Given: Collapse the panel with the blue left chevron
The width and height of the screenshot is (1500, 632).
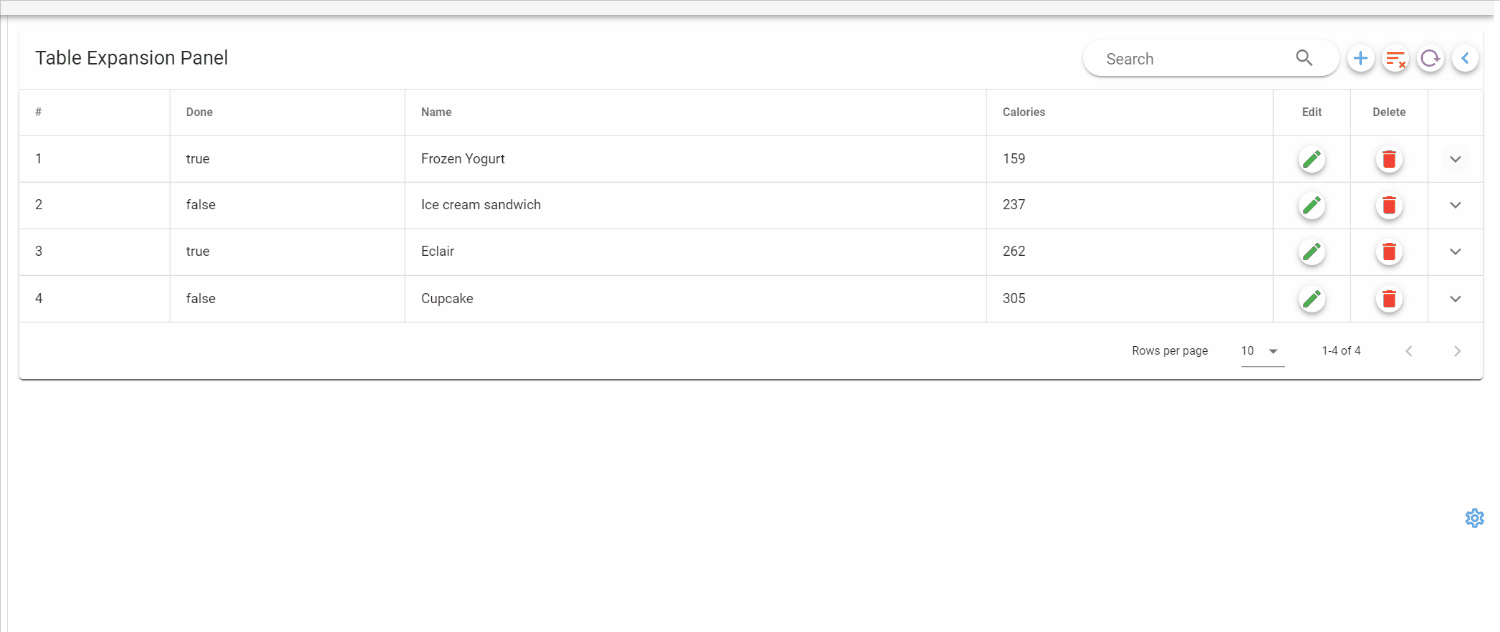Looking at the screenshot, I should point(1465,59).
